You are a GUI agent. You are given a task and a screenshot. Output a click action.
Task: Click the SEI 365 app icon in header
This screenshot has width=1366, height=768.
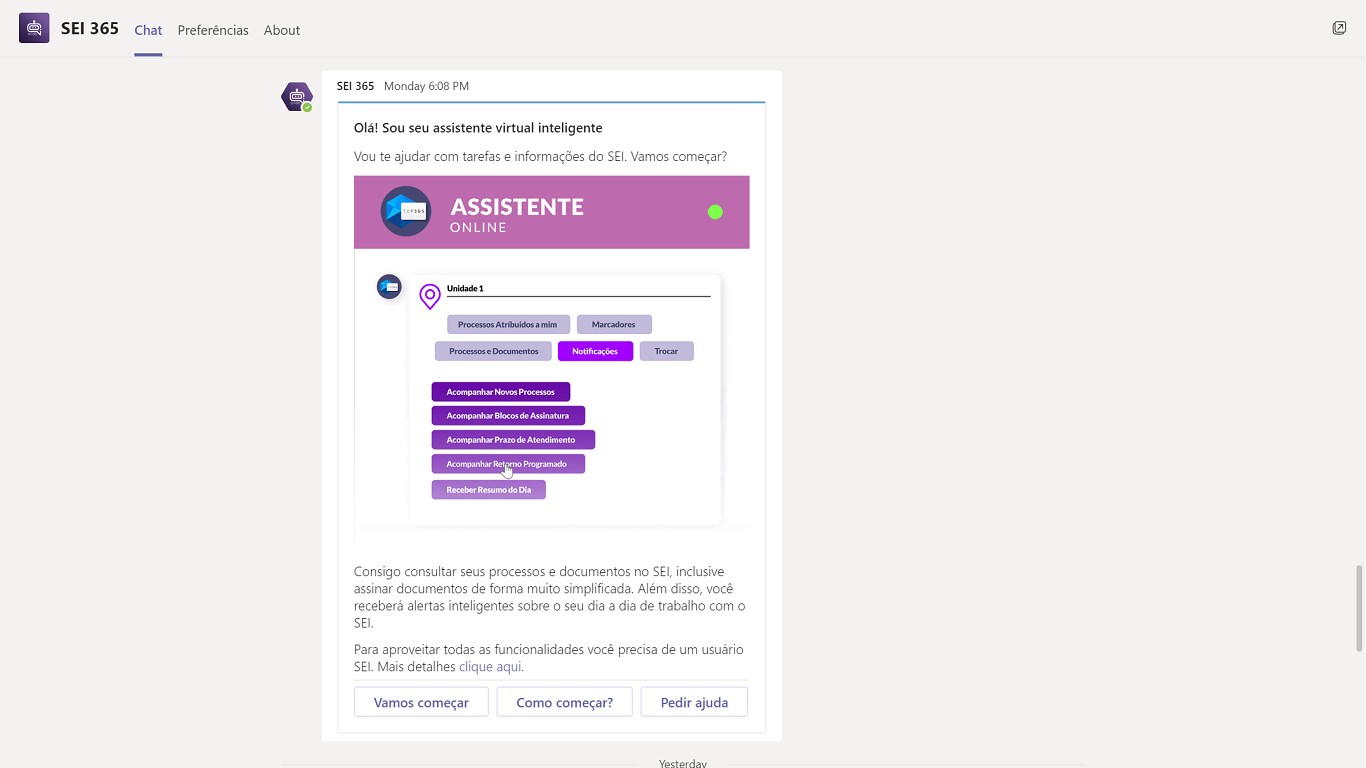34,28
